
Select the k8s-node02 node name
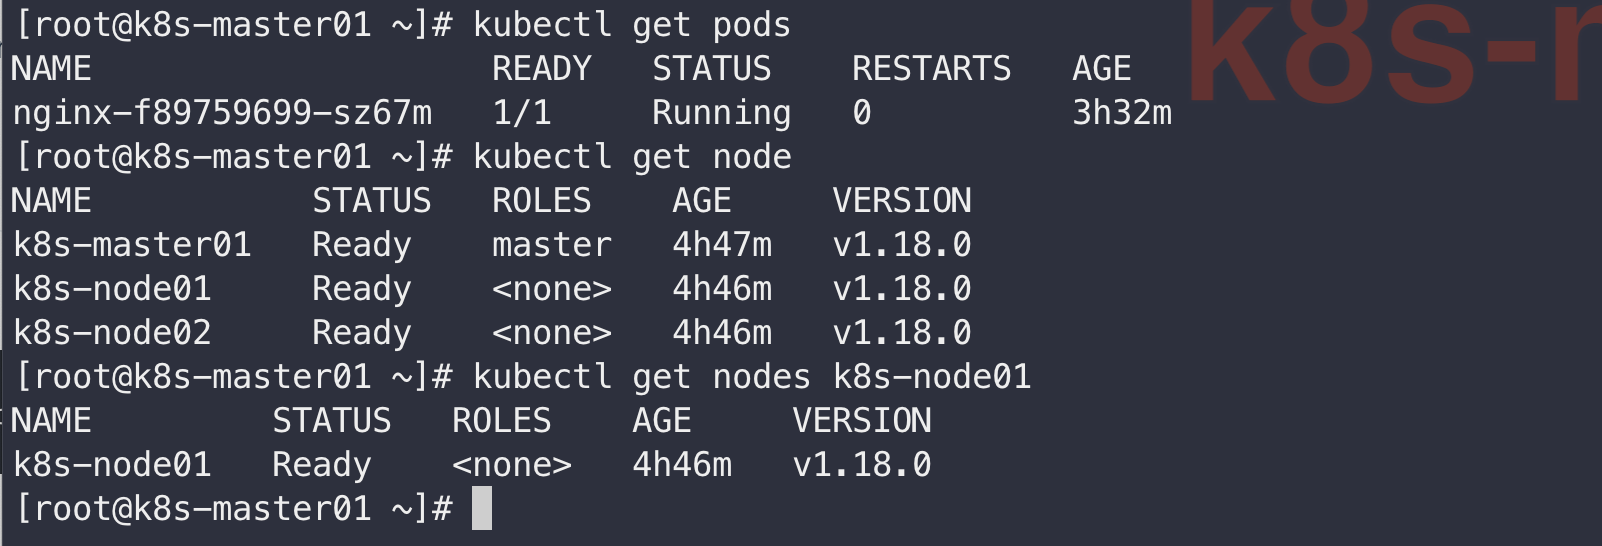(x=112, y=333)
